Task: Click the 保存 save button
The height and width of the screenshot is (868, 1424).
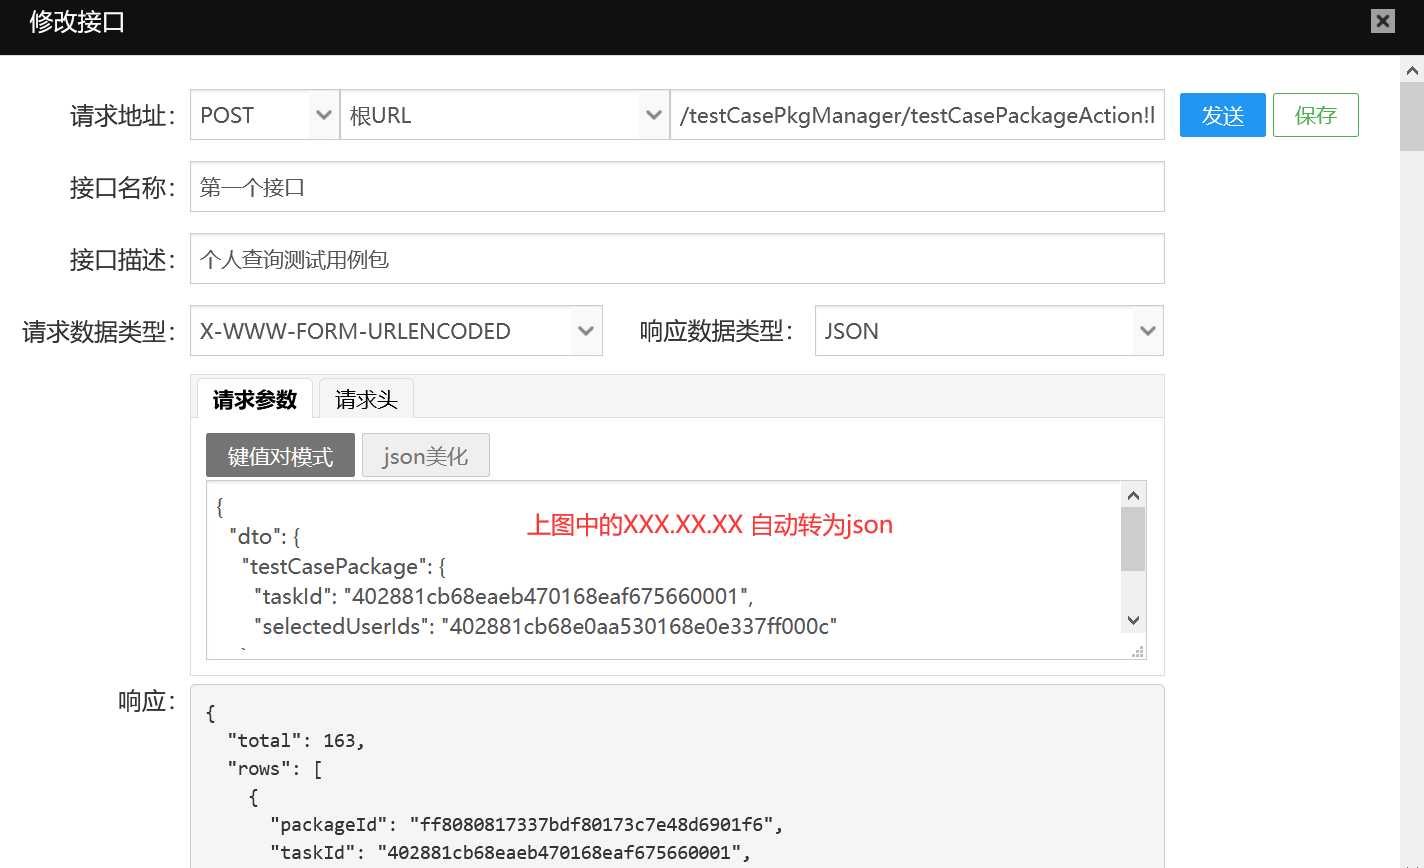Action: pos(1315,115)
